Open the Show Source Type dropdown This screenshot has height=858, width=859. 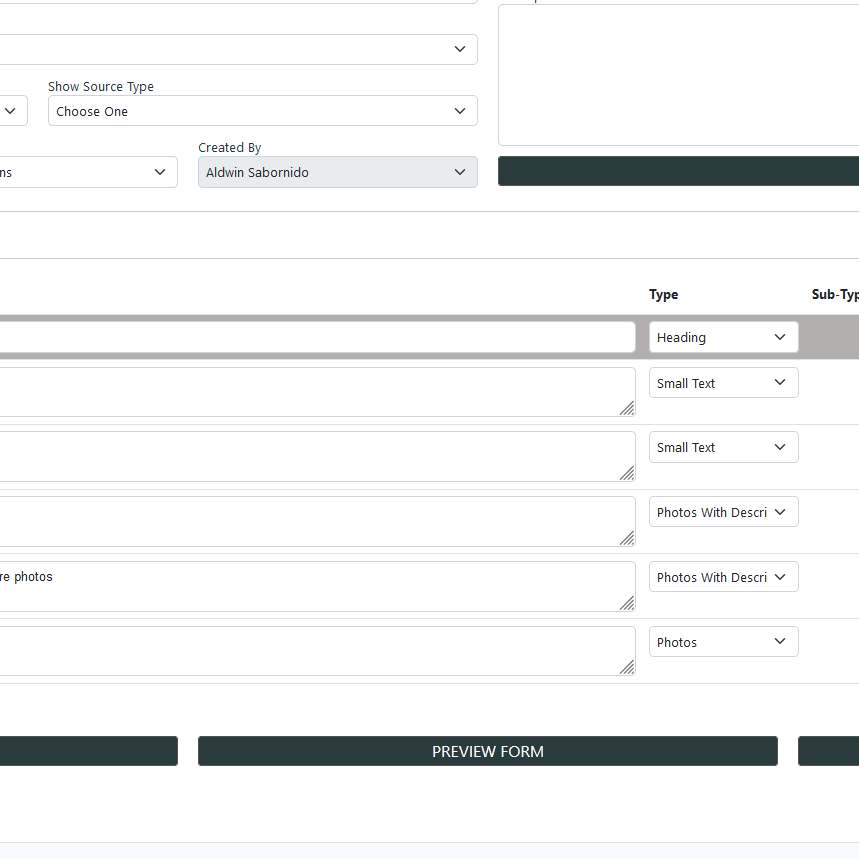click(x=262, y=111)
